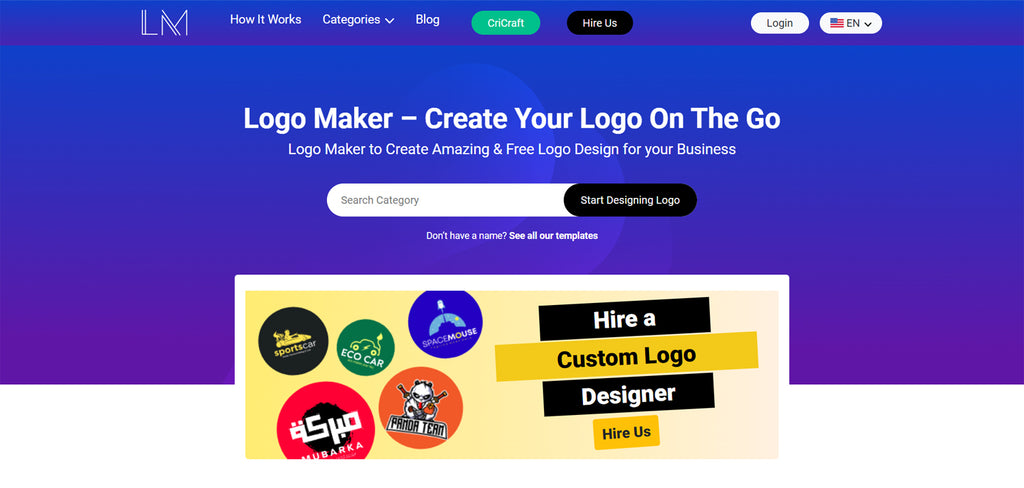Select the red Mubarka logo sample

(326, 422)
